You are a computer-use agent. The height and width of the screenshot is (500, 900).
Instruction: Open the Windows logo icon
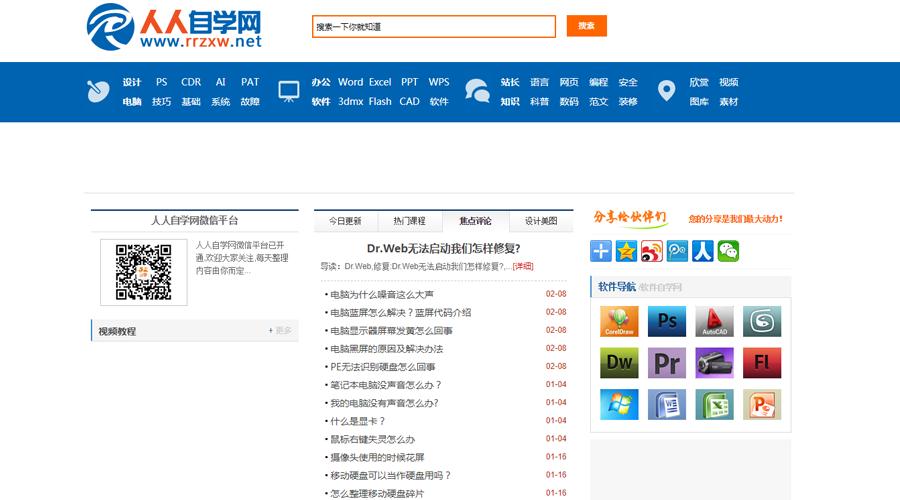(x=619, y=405)
